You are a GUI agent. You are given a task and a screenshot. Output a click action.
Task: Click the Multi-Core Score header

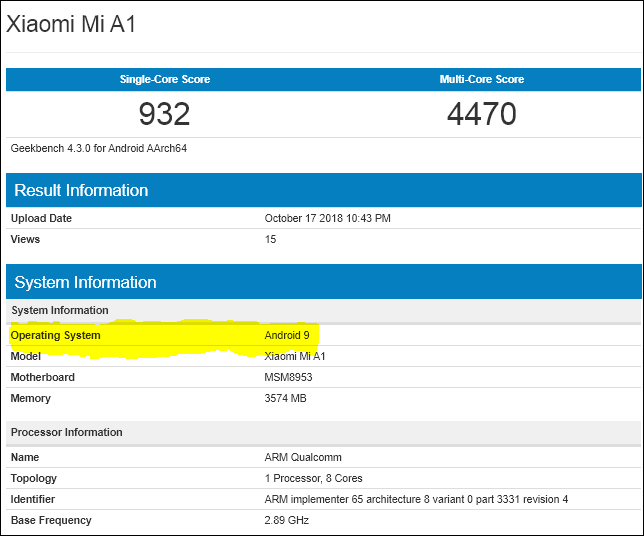pyautogui.click(x=481, y=79)
